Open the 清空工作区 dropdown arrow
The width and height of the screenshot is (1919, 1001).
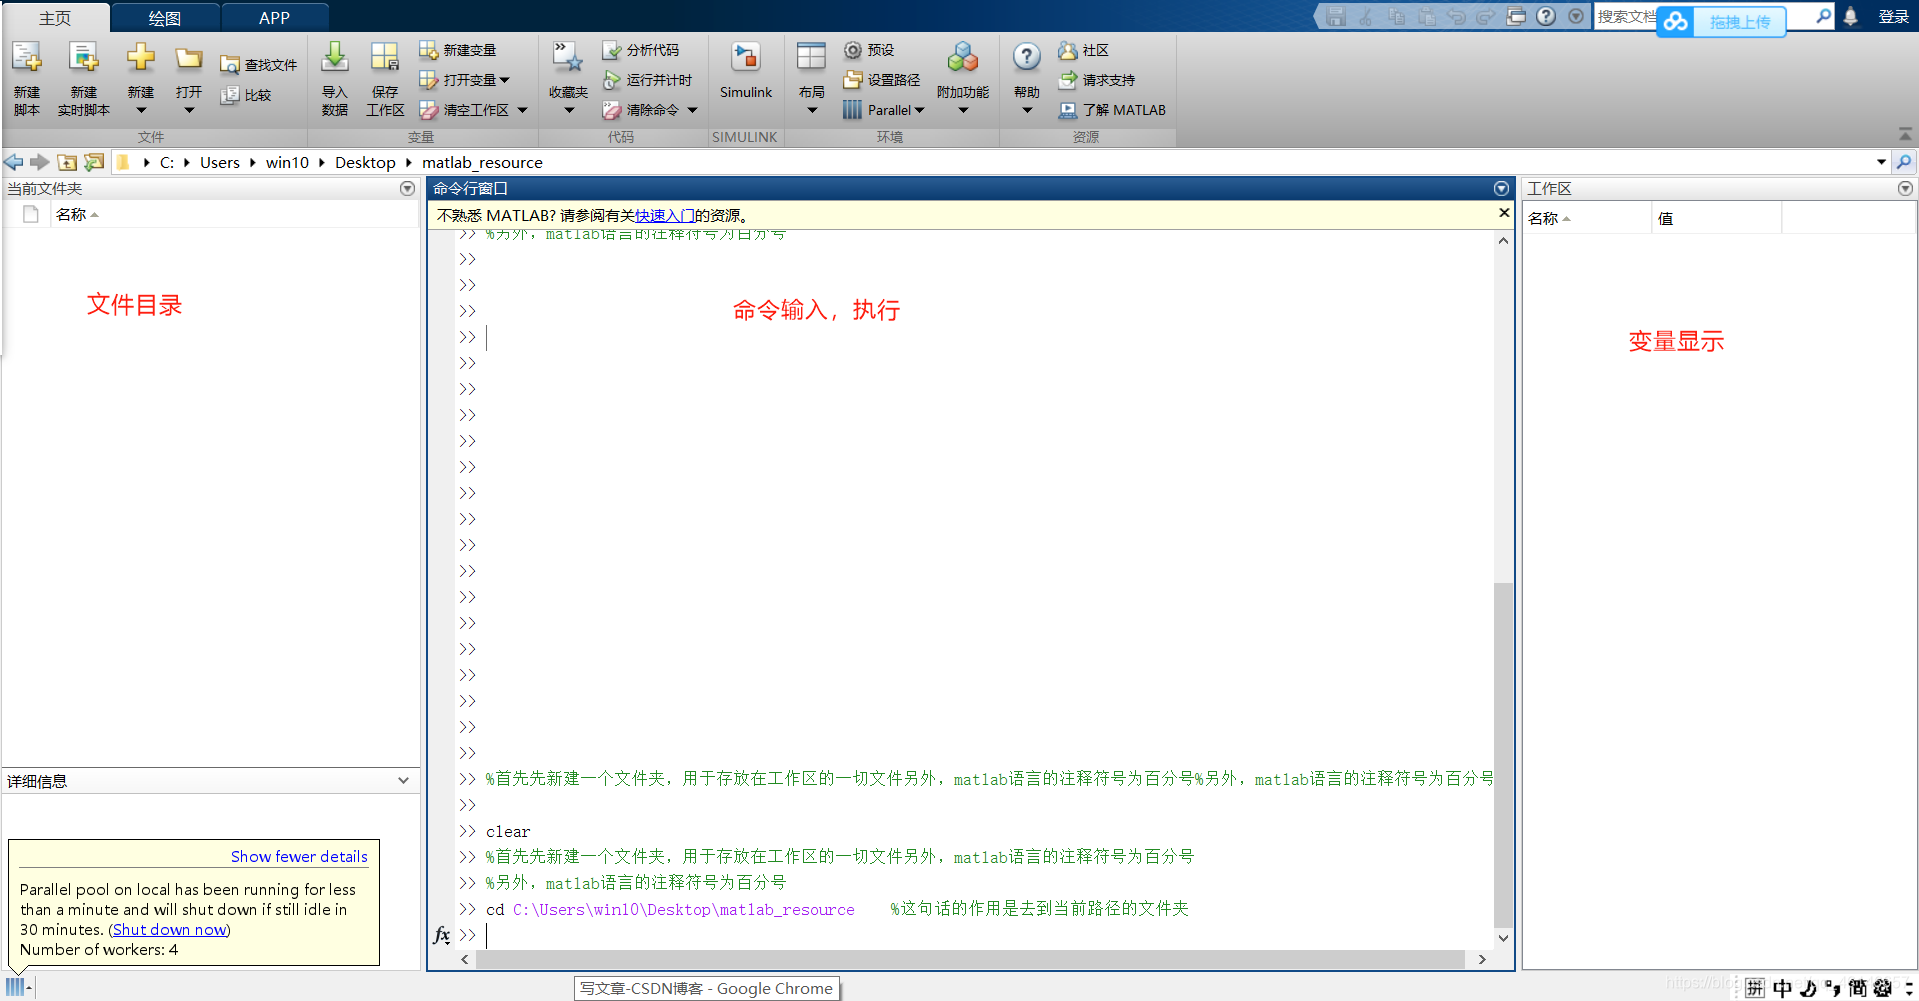[522, 110]
